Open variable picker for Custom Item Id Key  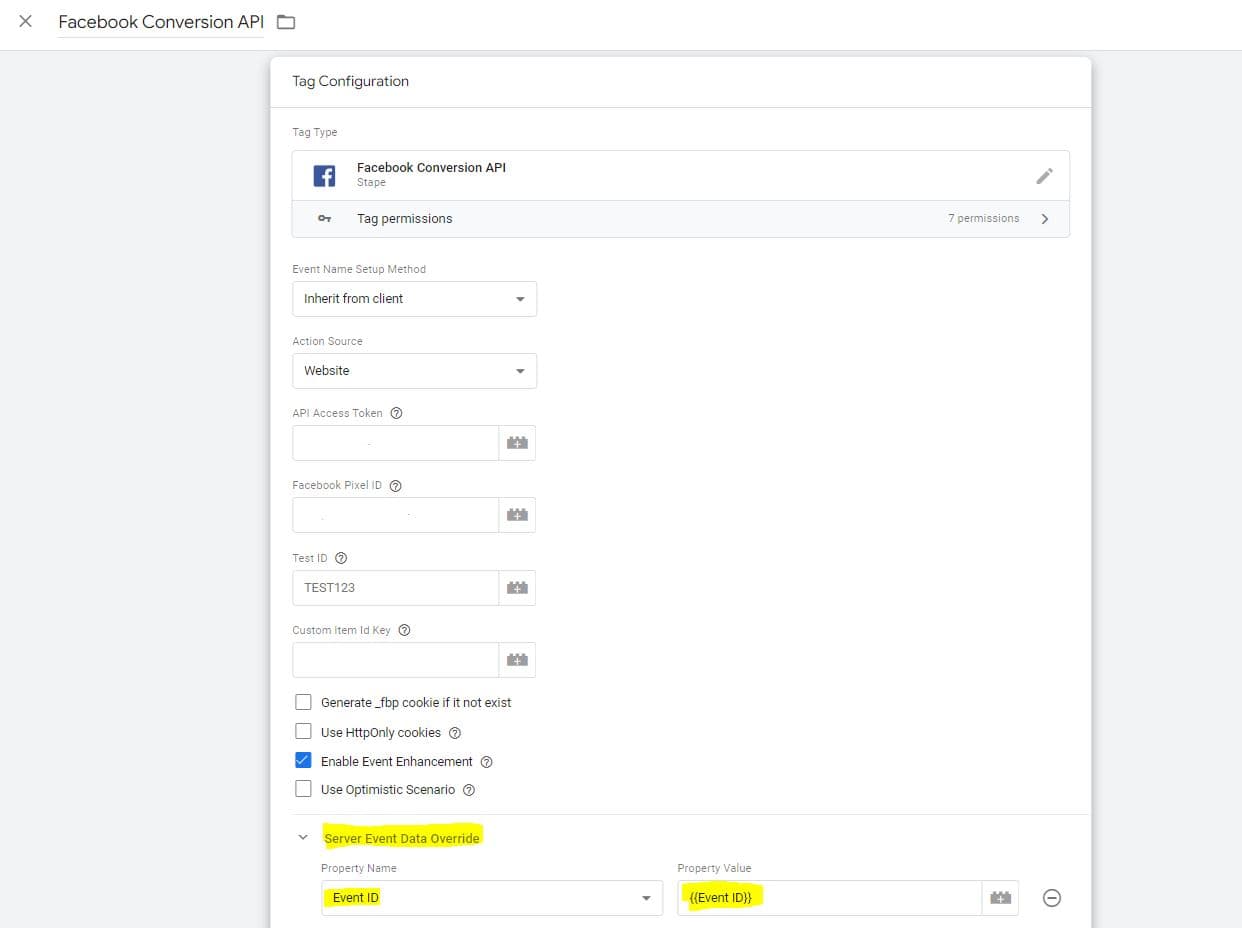517,659
